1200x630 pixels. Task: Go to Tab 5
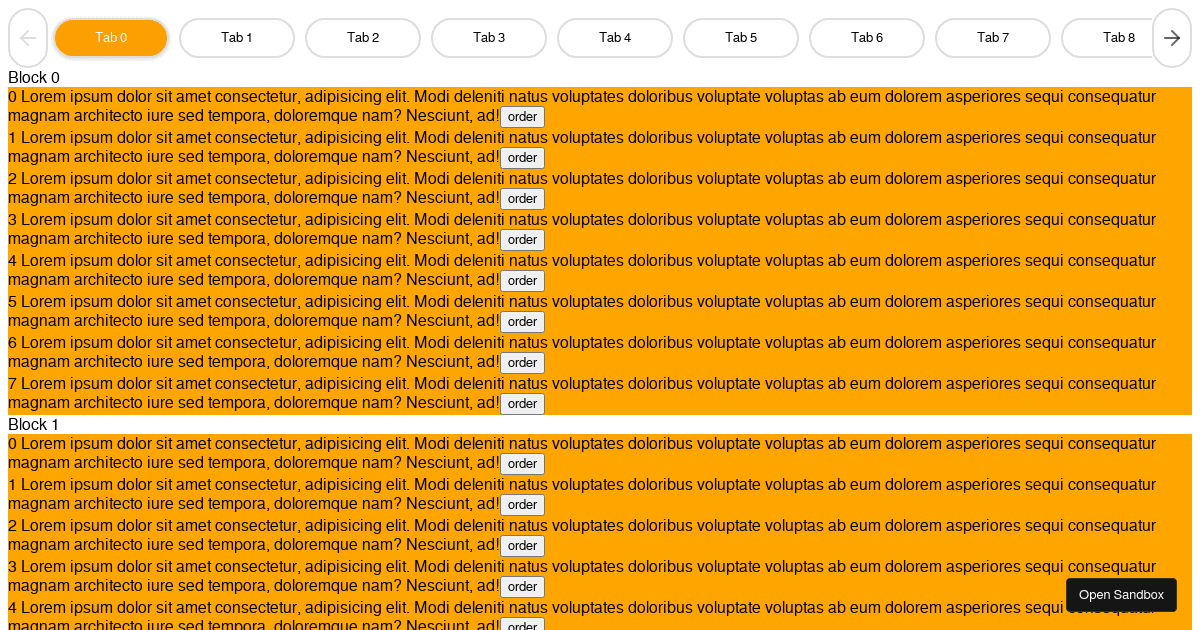pos(741,38)
